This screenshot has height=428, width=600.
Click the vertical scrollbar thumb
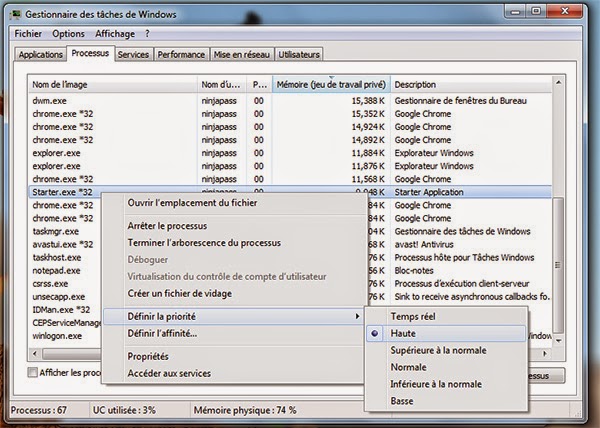click(558, 265)
